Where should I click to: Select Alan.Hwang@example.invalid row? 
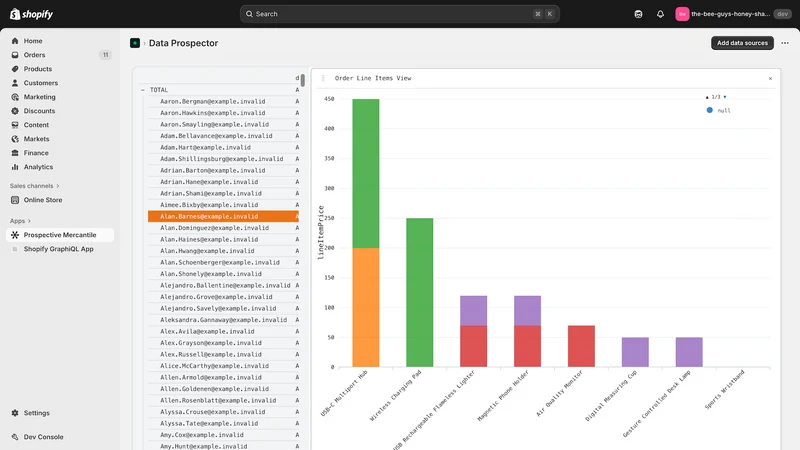[x=223, y=251]
